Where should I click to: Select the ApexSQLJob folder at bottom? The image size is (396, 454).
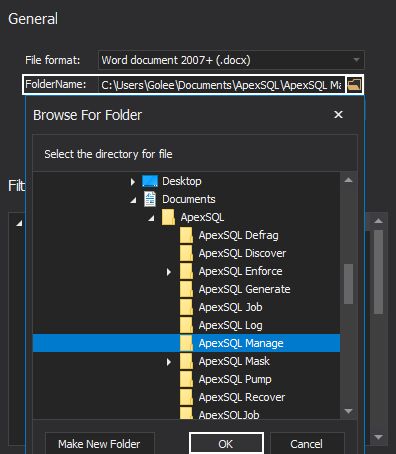point(229,415)
